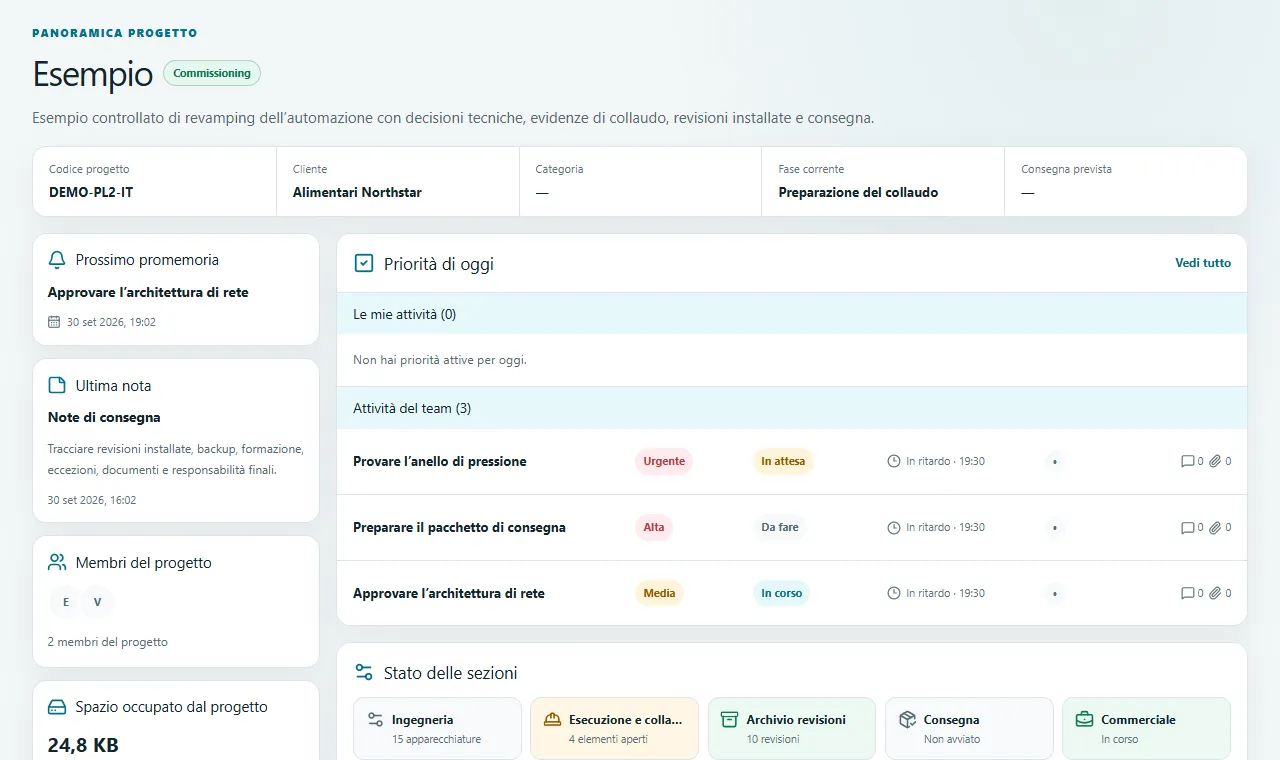The width and height of the screenshot is (1280, 760).
Task: Click the paperclip in Approvare l'architettura di rete task row
Action: [x=1215, y=593]
